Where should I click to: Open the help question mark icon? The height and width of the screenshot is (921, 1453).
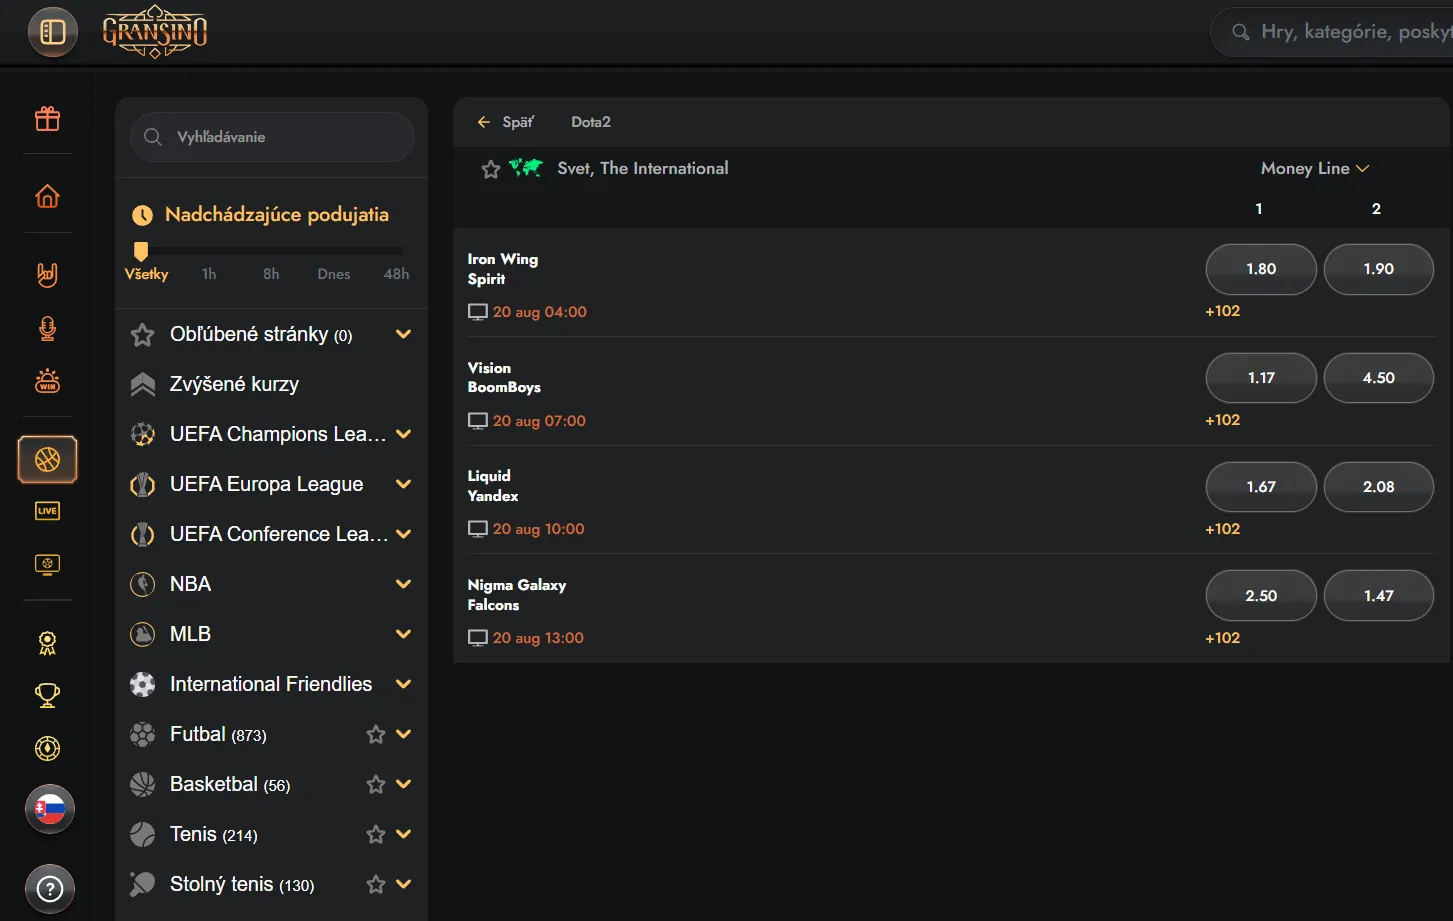point(50,888)
